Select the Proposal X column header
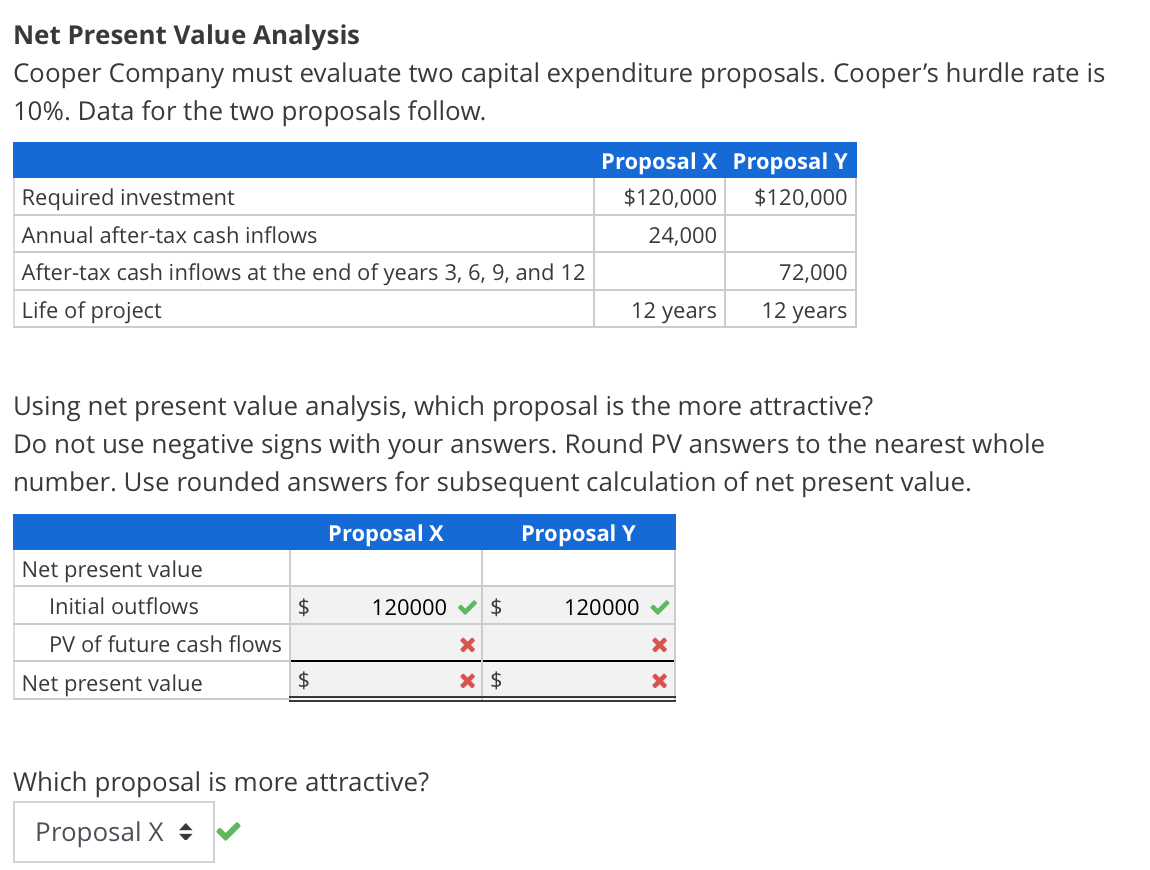 click(385, 533)
